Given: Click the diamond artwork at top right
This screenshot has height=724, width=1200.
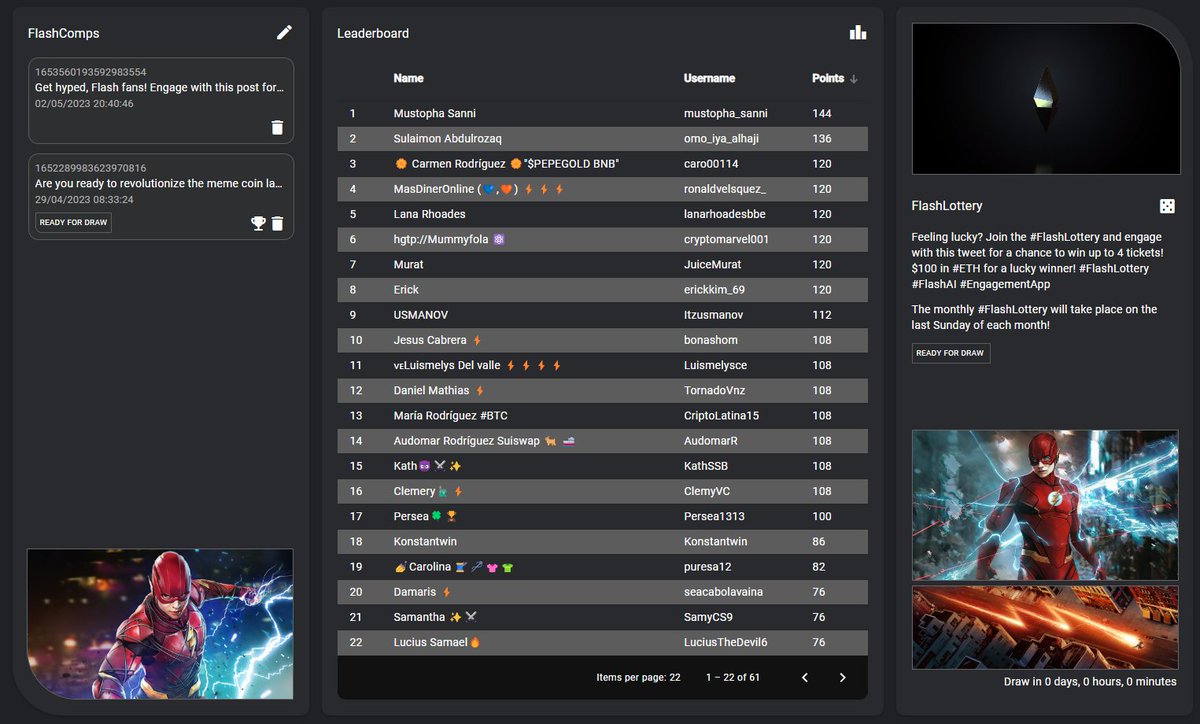Looking at the screenshot, I should click(x=1045, y=97).
